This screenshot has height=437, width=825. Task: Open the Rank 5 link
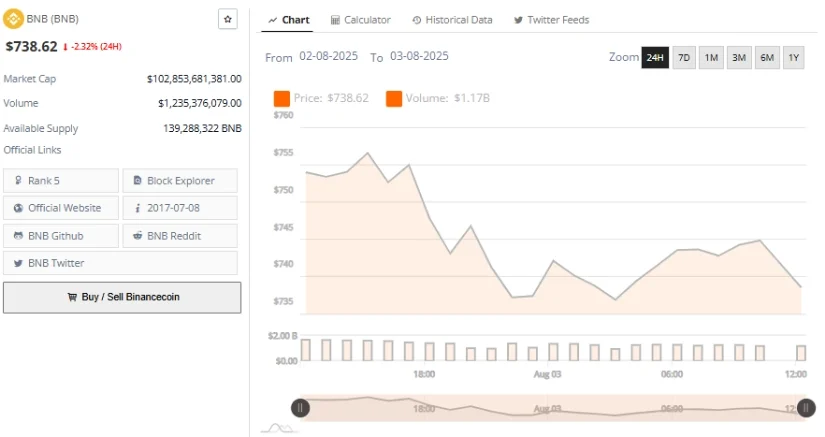tap(61, 181)
